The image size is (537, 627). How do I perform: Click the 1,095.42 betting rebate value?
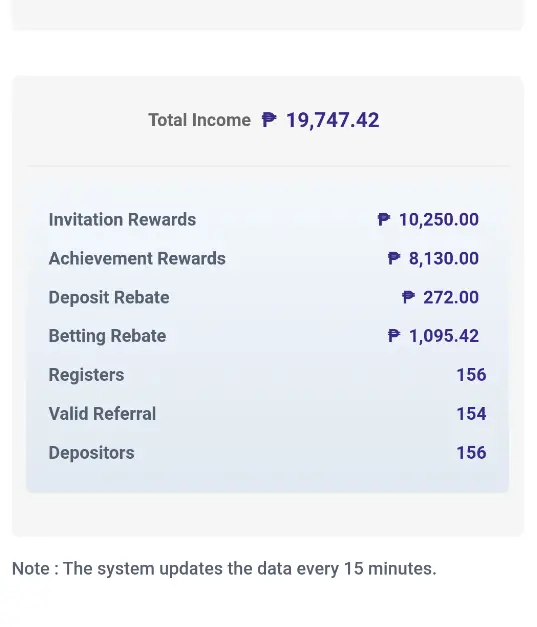click(x=443, y=336)
